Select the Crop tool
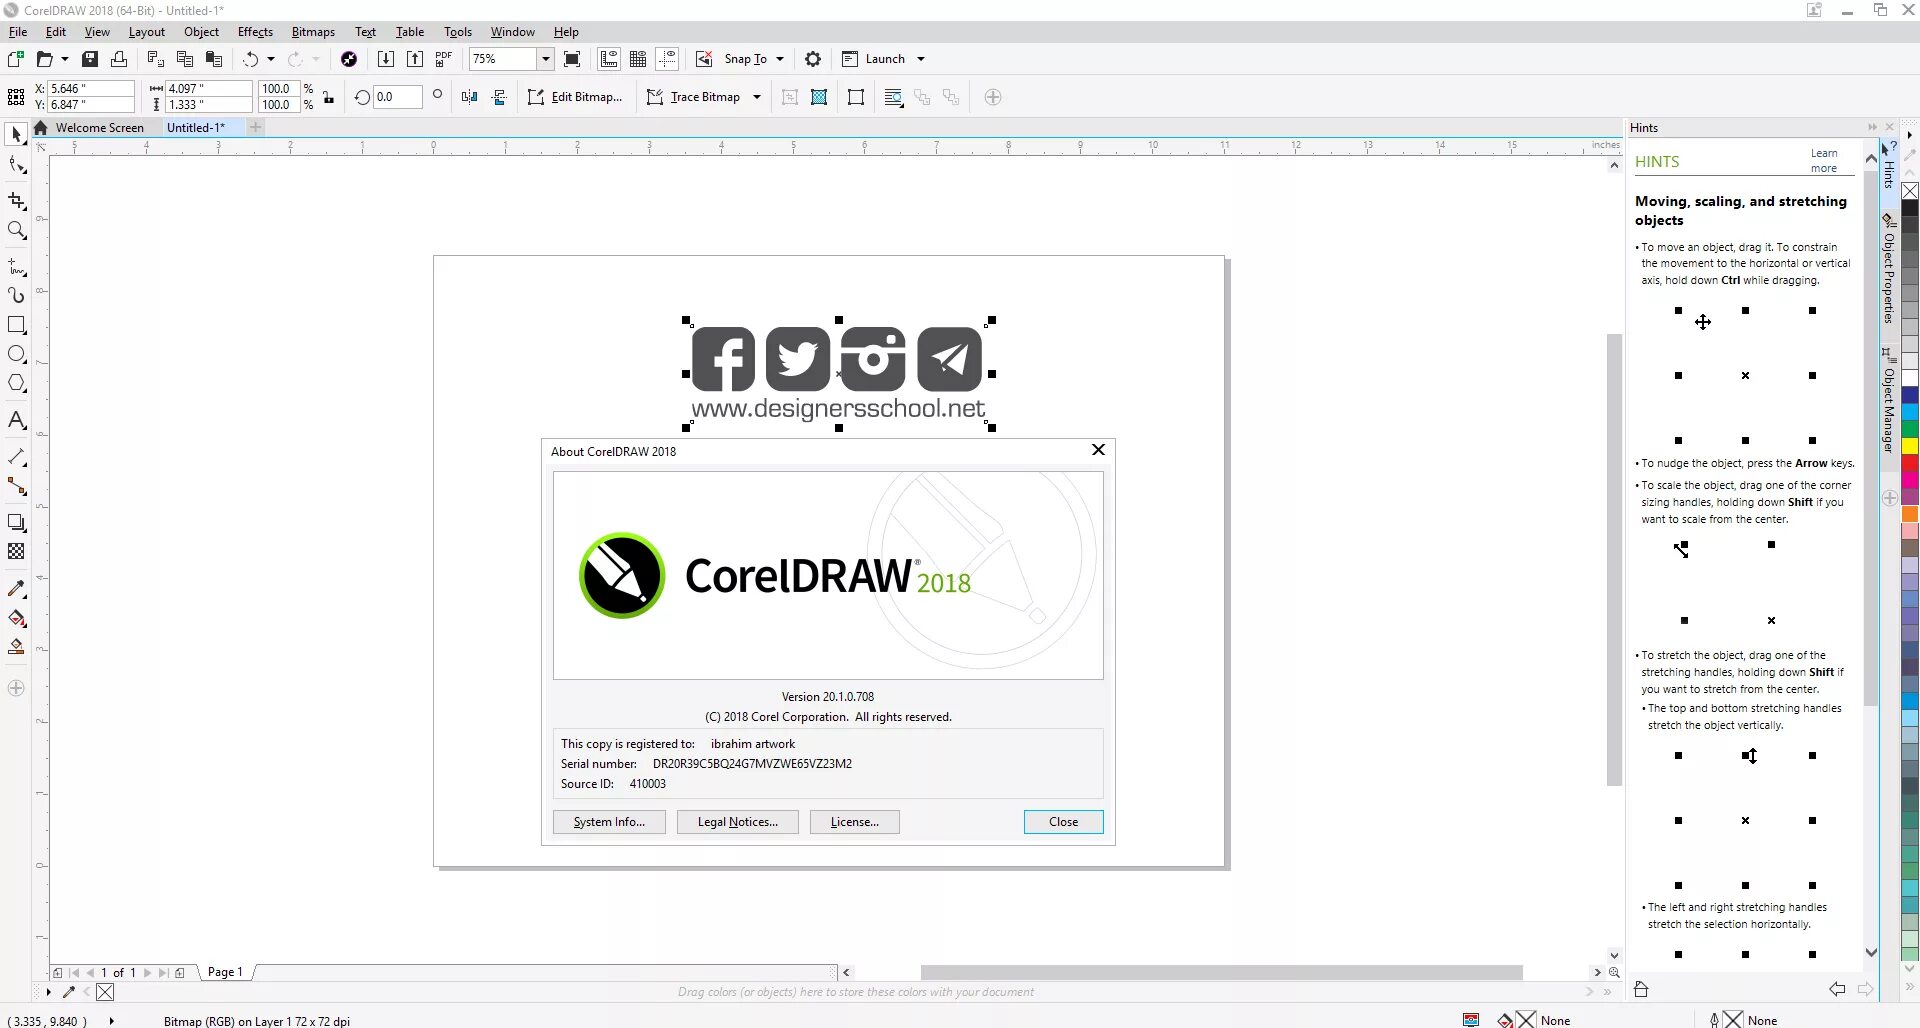This screenshot has width=1920, height=1028. (x=16, y=201)
